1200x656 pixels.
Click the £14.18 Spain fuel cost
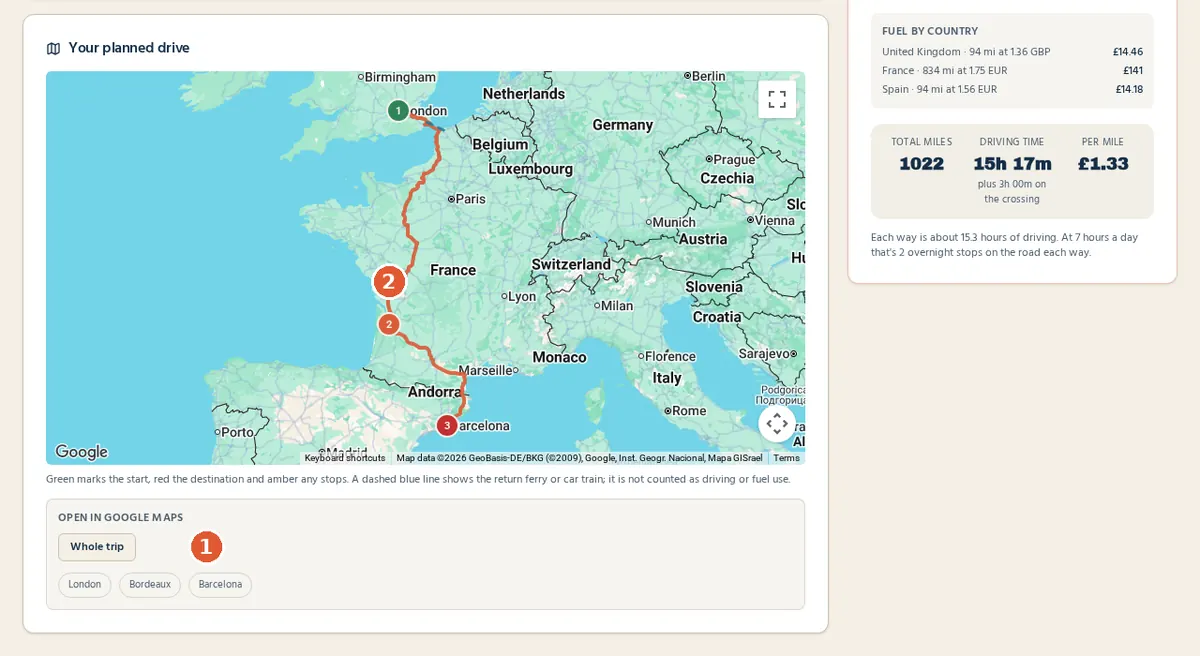[x=1129, y=89]
